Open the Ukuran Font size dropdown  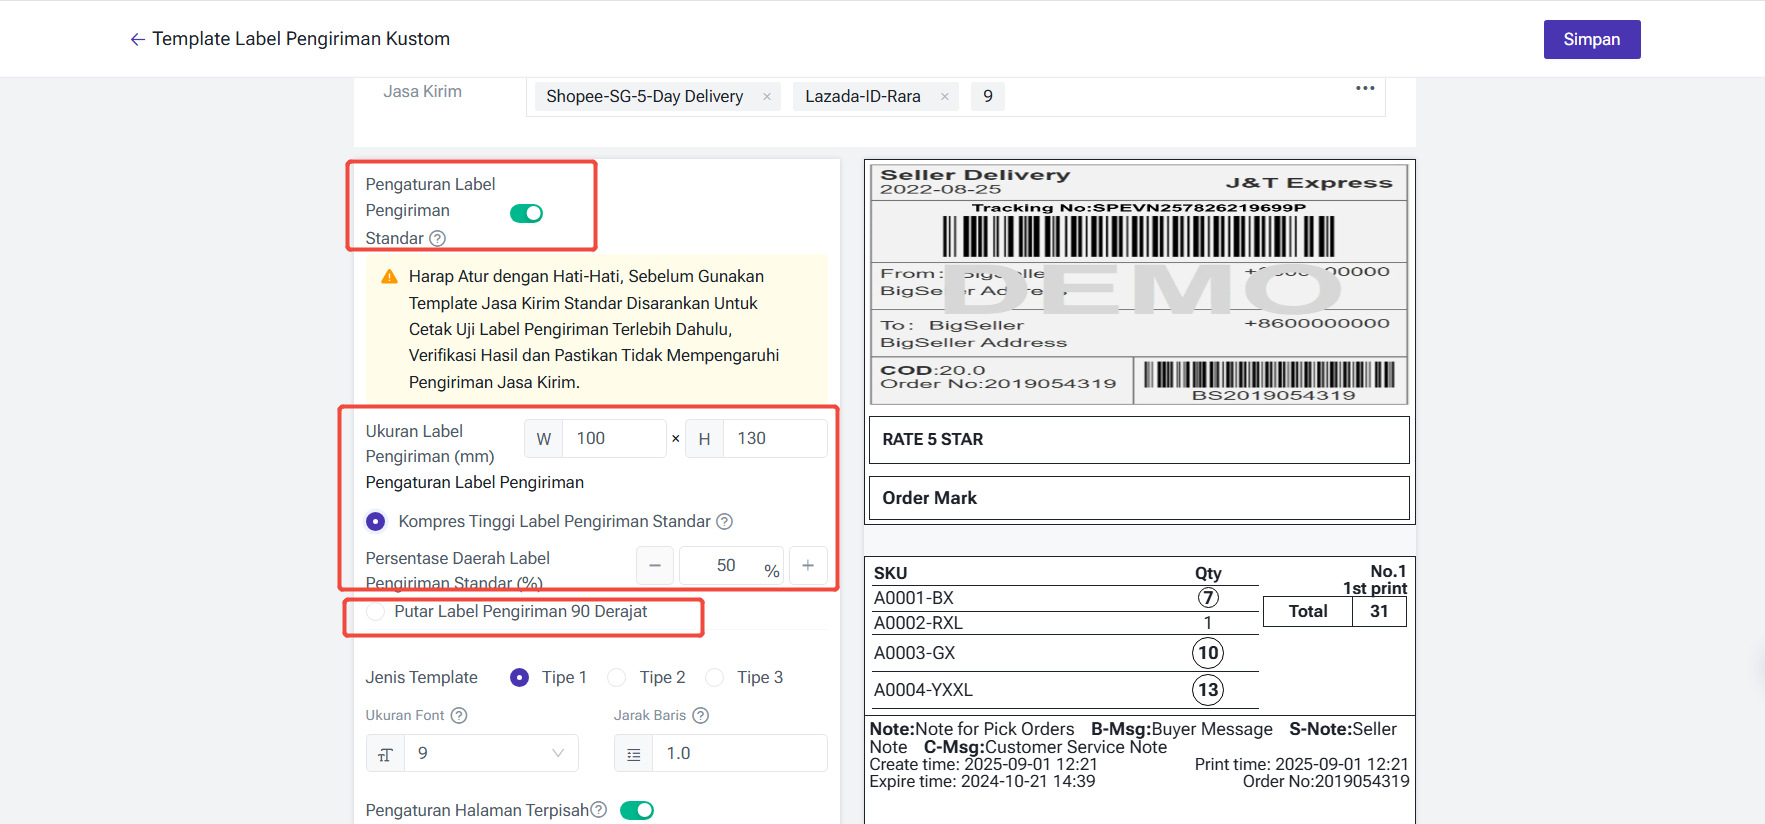click(490, 753)
